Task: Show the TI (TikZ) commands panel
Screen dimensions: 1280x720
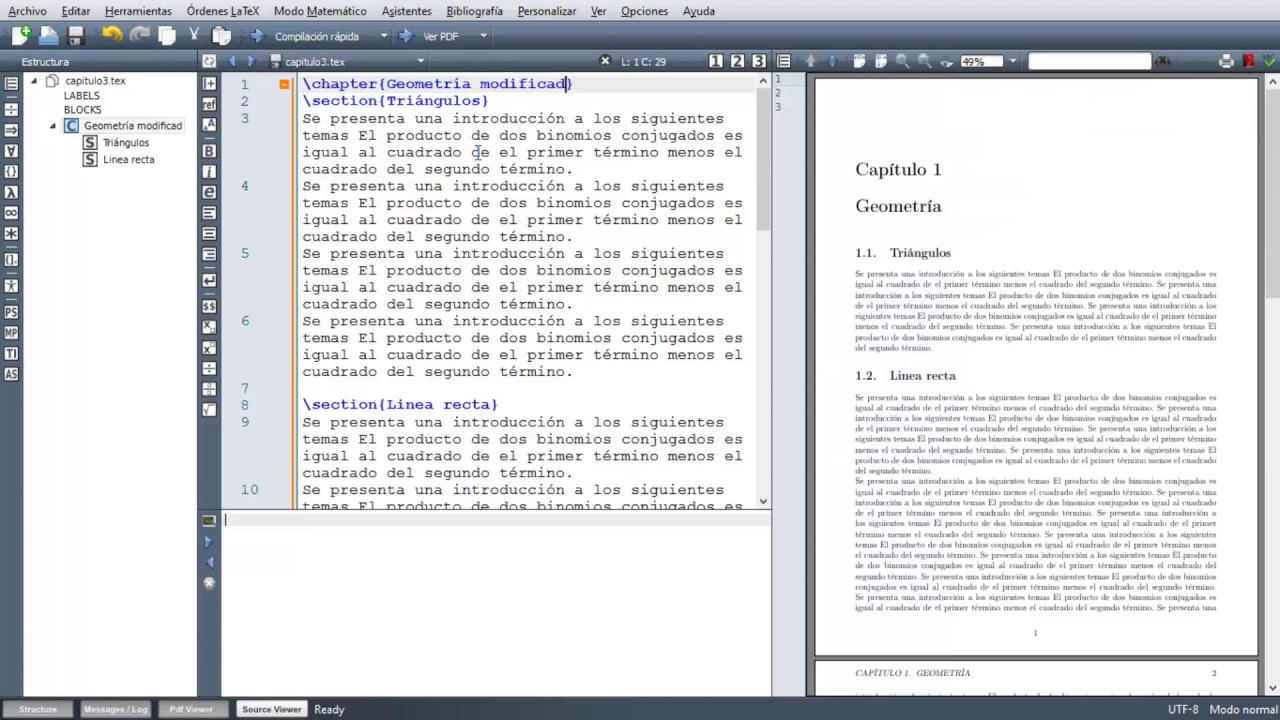Action: [11, 354]
